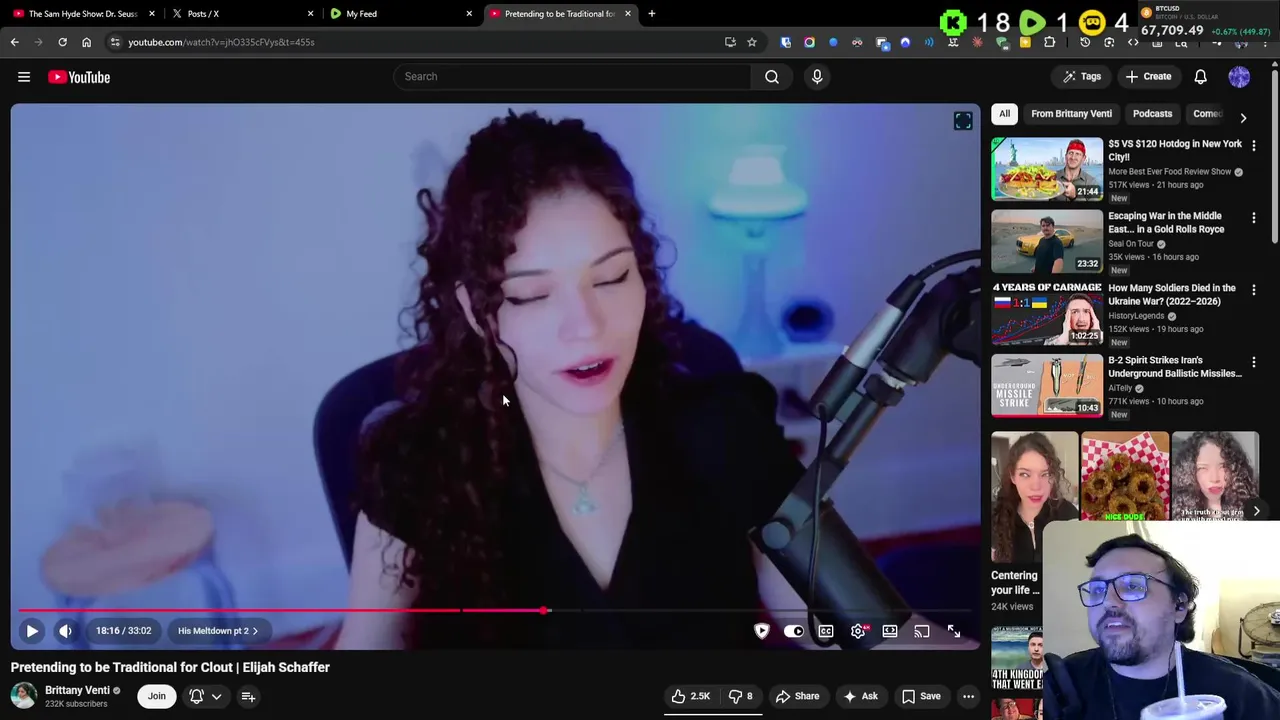Toggle closed captions CC

[x=826, y=631]
